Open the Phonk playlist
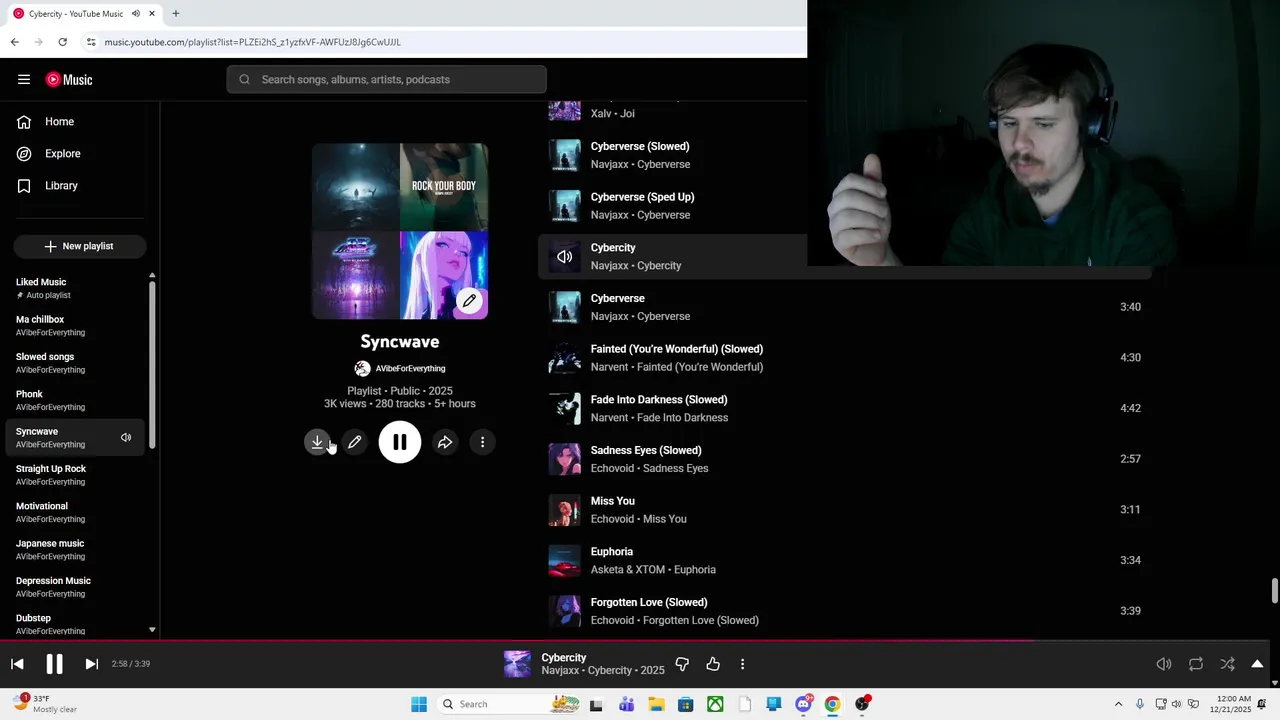 76,400
